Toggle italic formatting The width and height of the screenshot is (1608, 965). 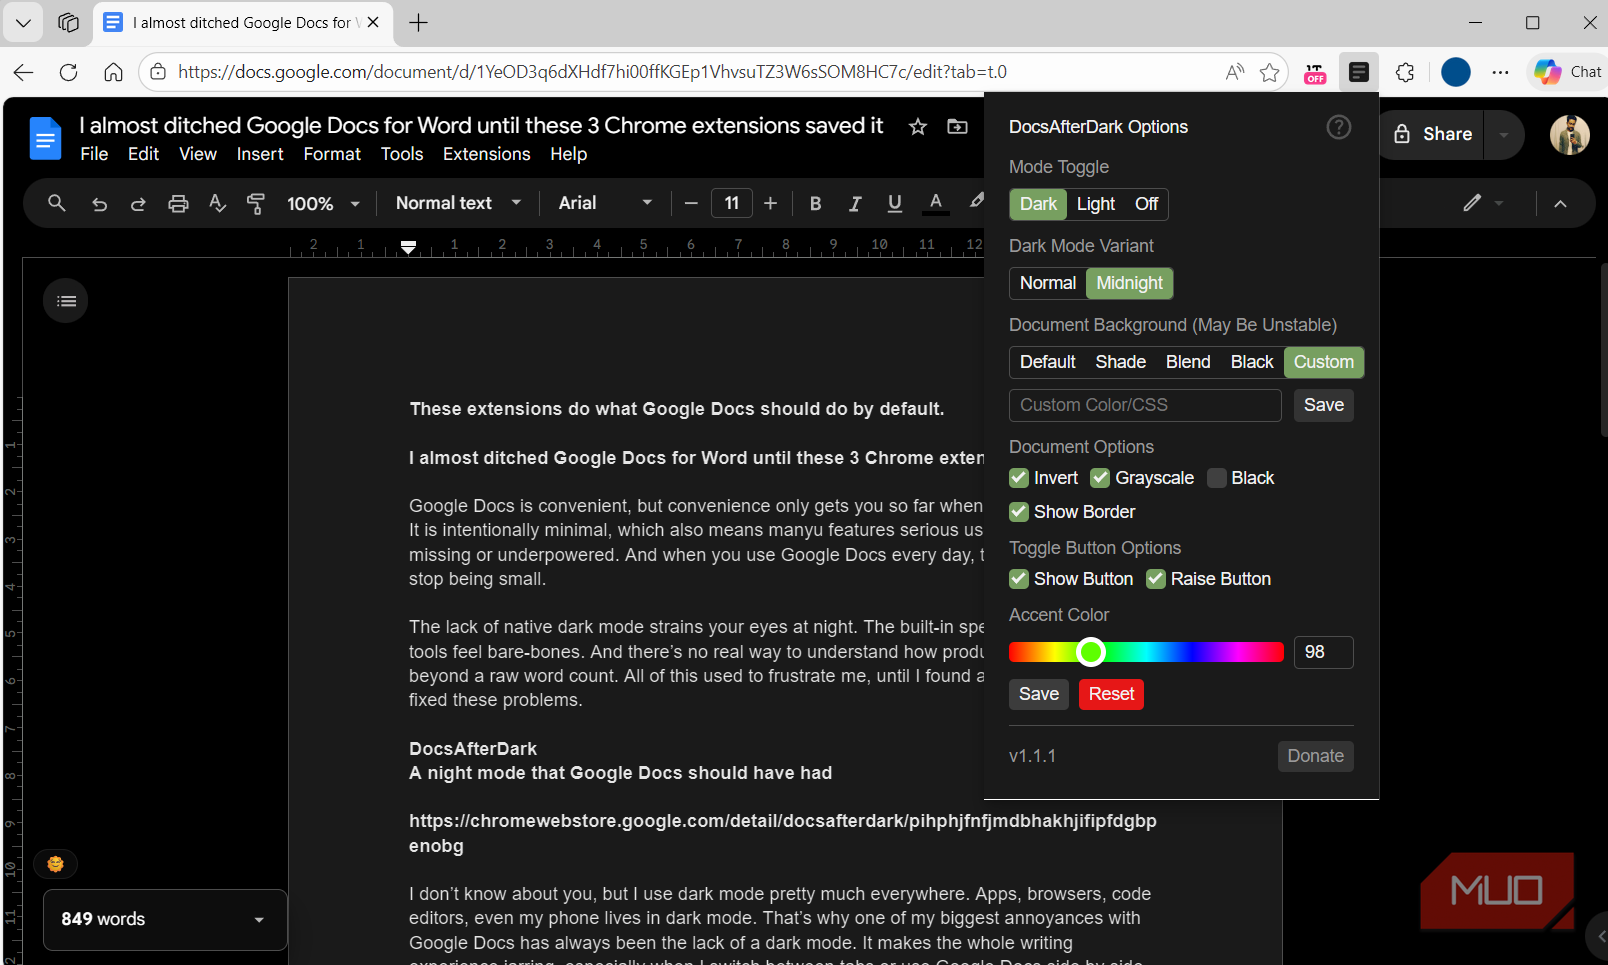click(855, 203)
